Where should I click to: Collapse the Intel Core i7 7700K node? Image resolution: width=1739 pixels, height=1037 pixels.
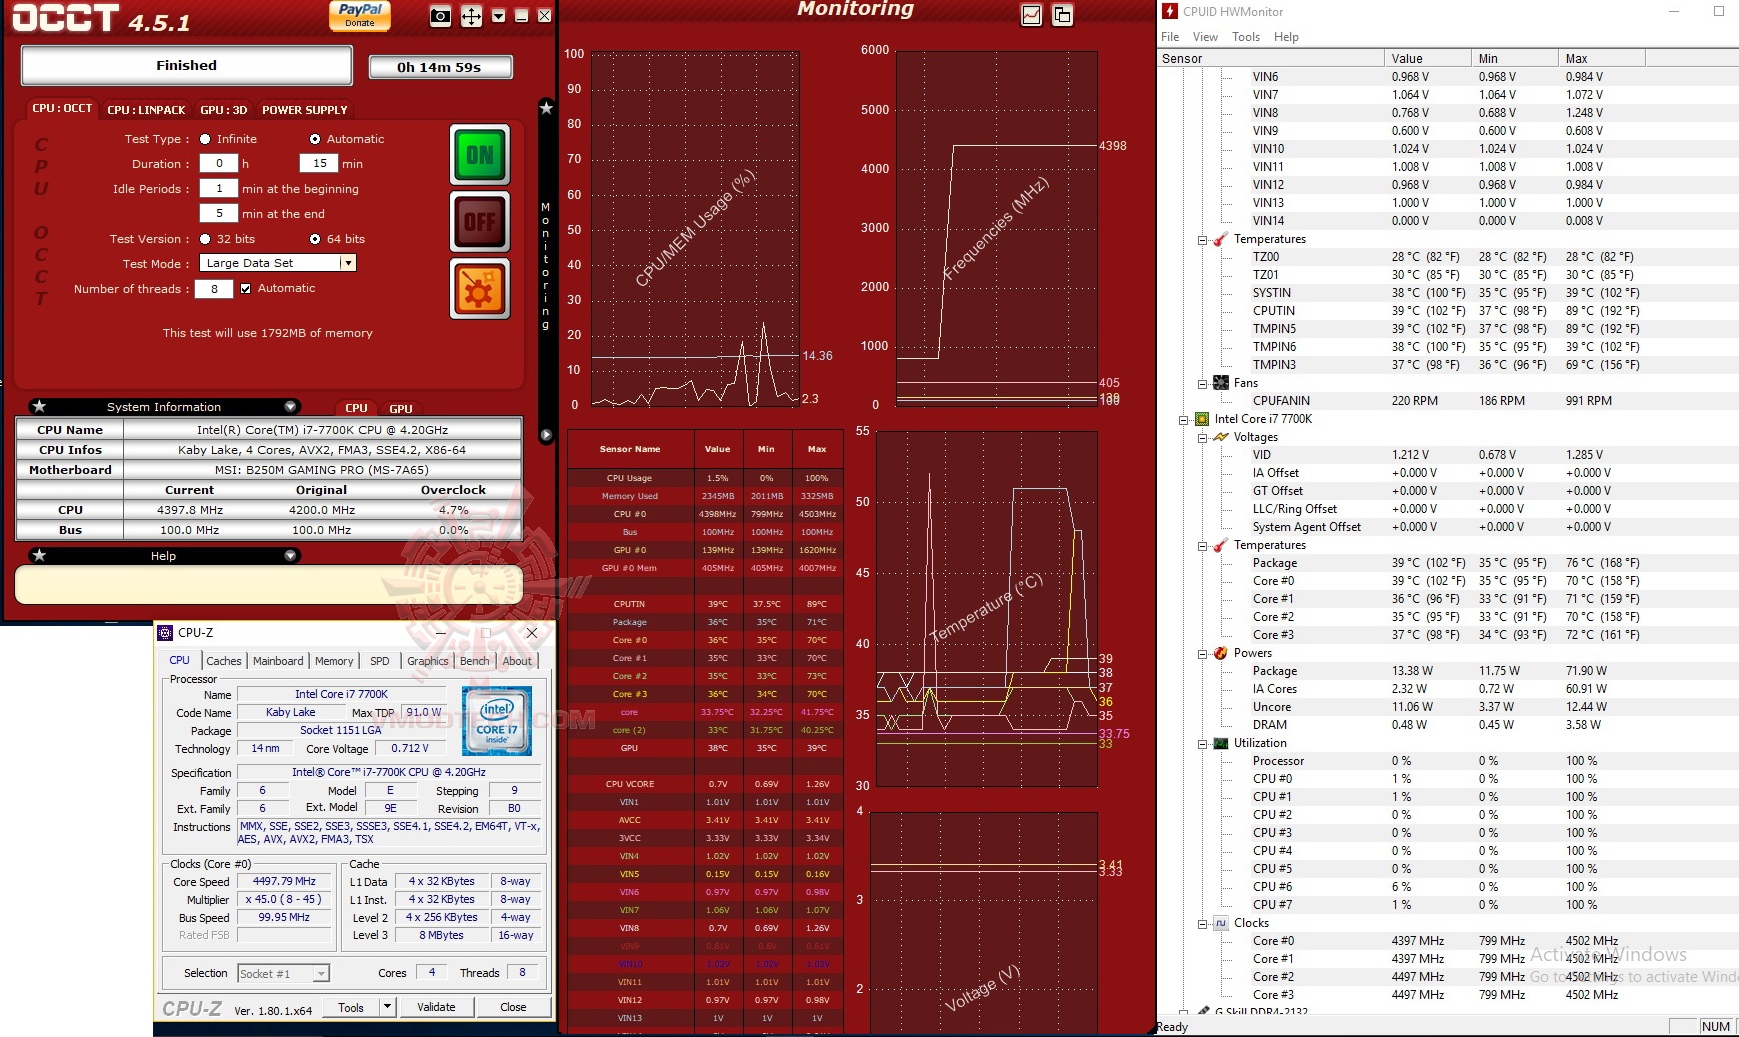1183,420
